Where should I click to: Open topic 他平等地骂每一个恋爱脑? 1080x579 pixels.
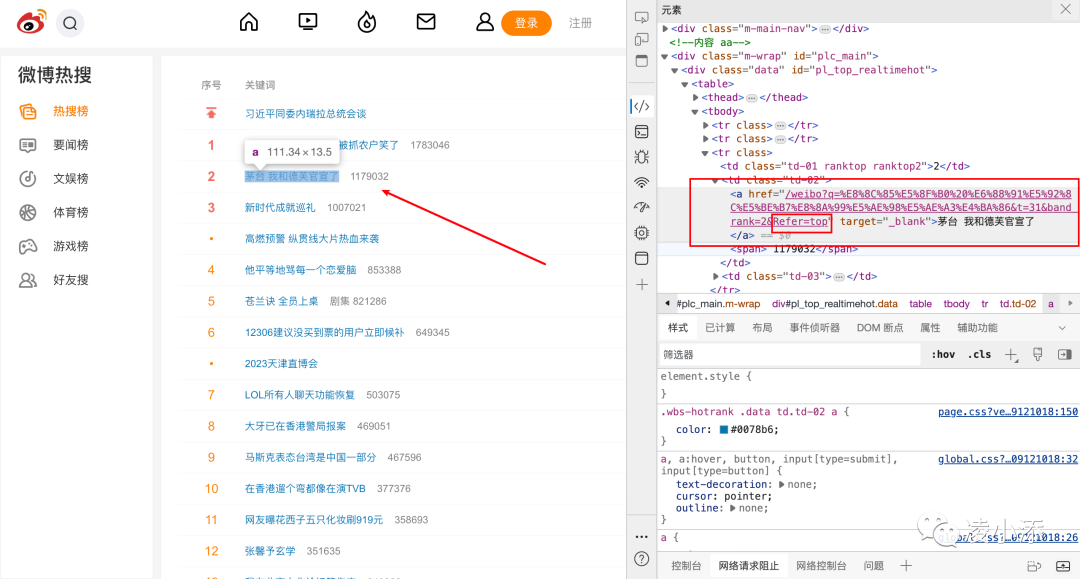300,270
